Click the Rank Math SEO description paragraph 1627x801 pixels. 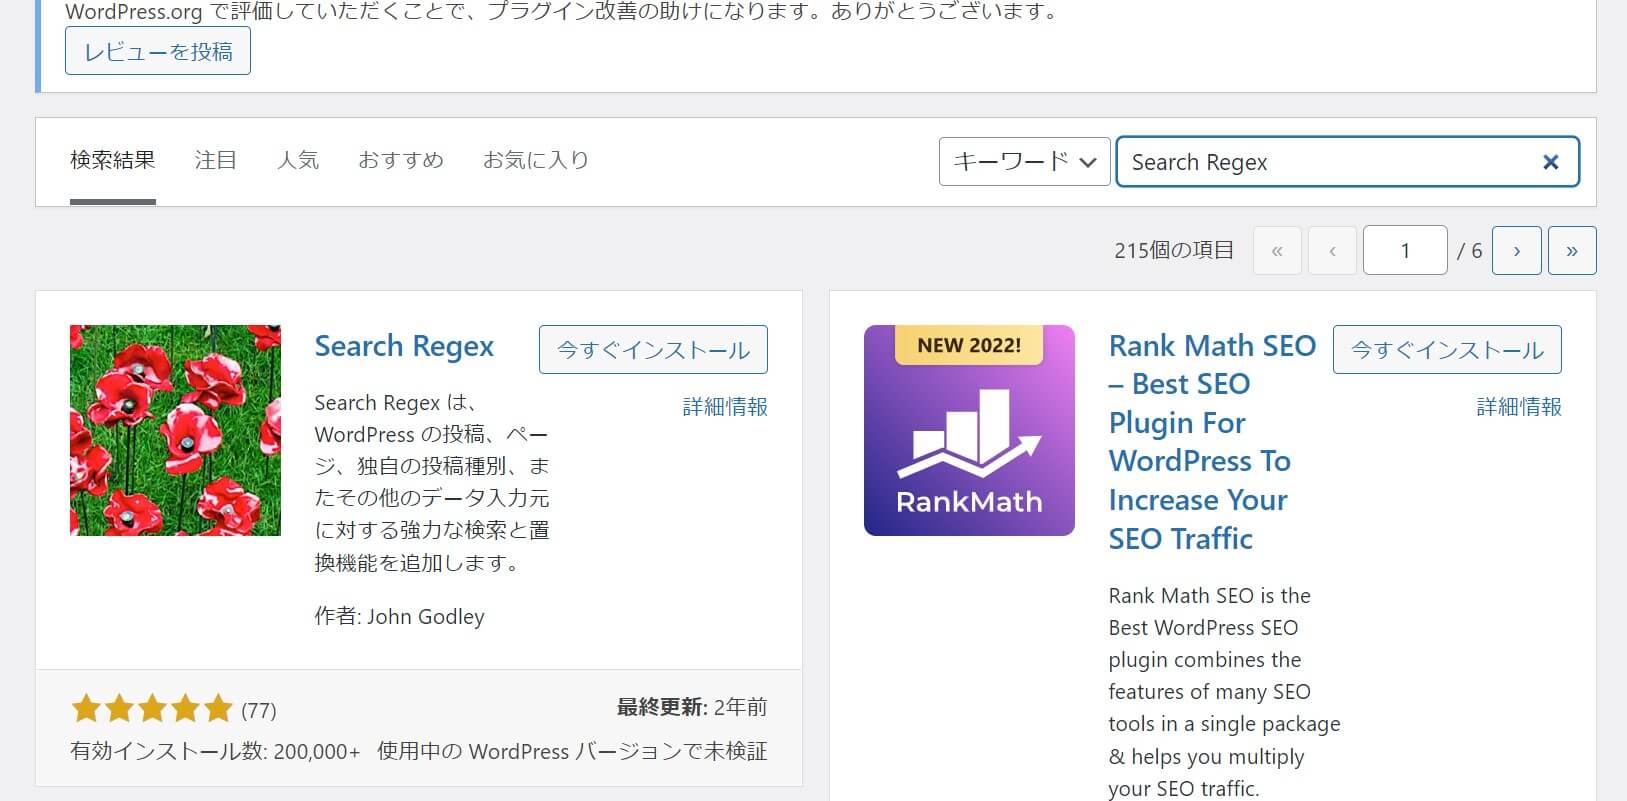[1224, 692]
